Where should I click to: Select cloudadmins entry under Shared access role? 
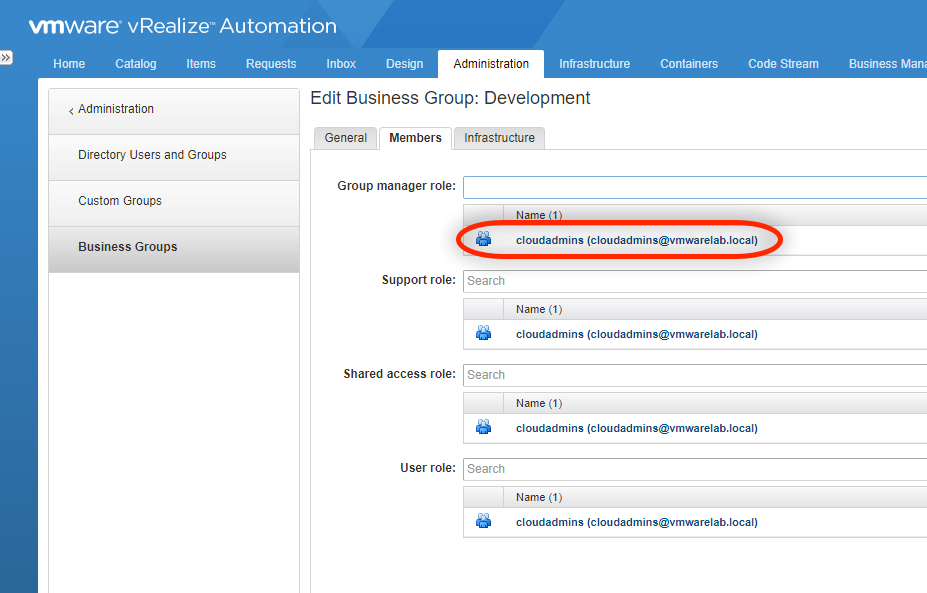click(x=636, y=428)
